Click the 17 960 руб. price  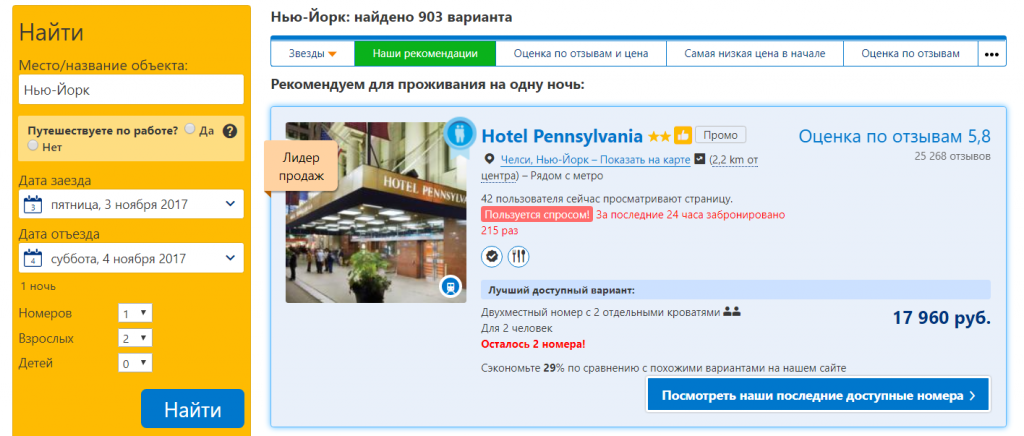pos(942,318)
